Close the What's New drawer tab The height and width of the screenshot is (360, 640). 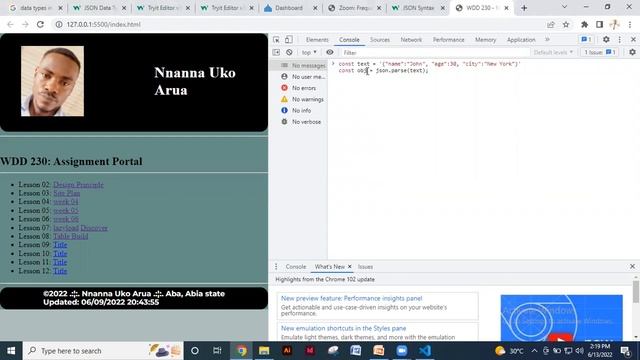click(349, 267)
